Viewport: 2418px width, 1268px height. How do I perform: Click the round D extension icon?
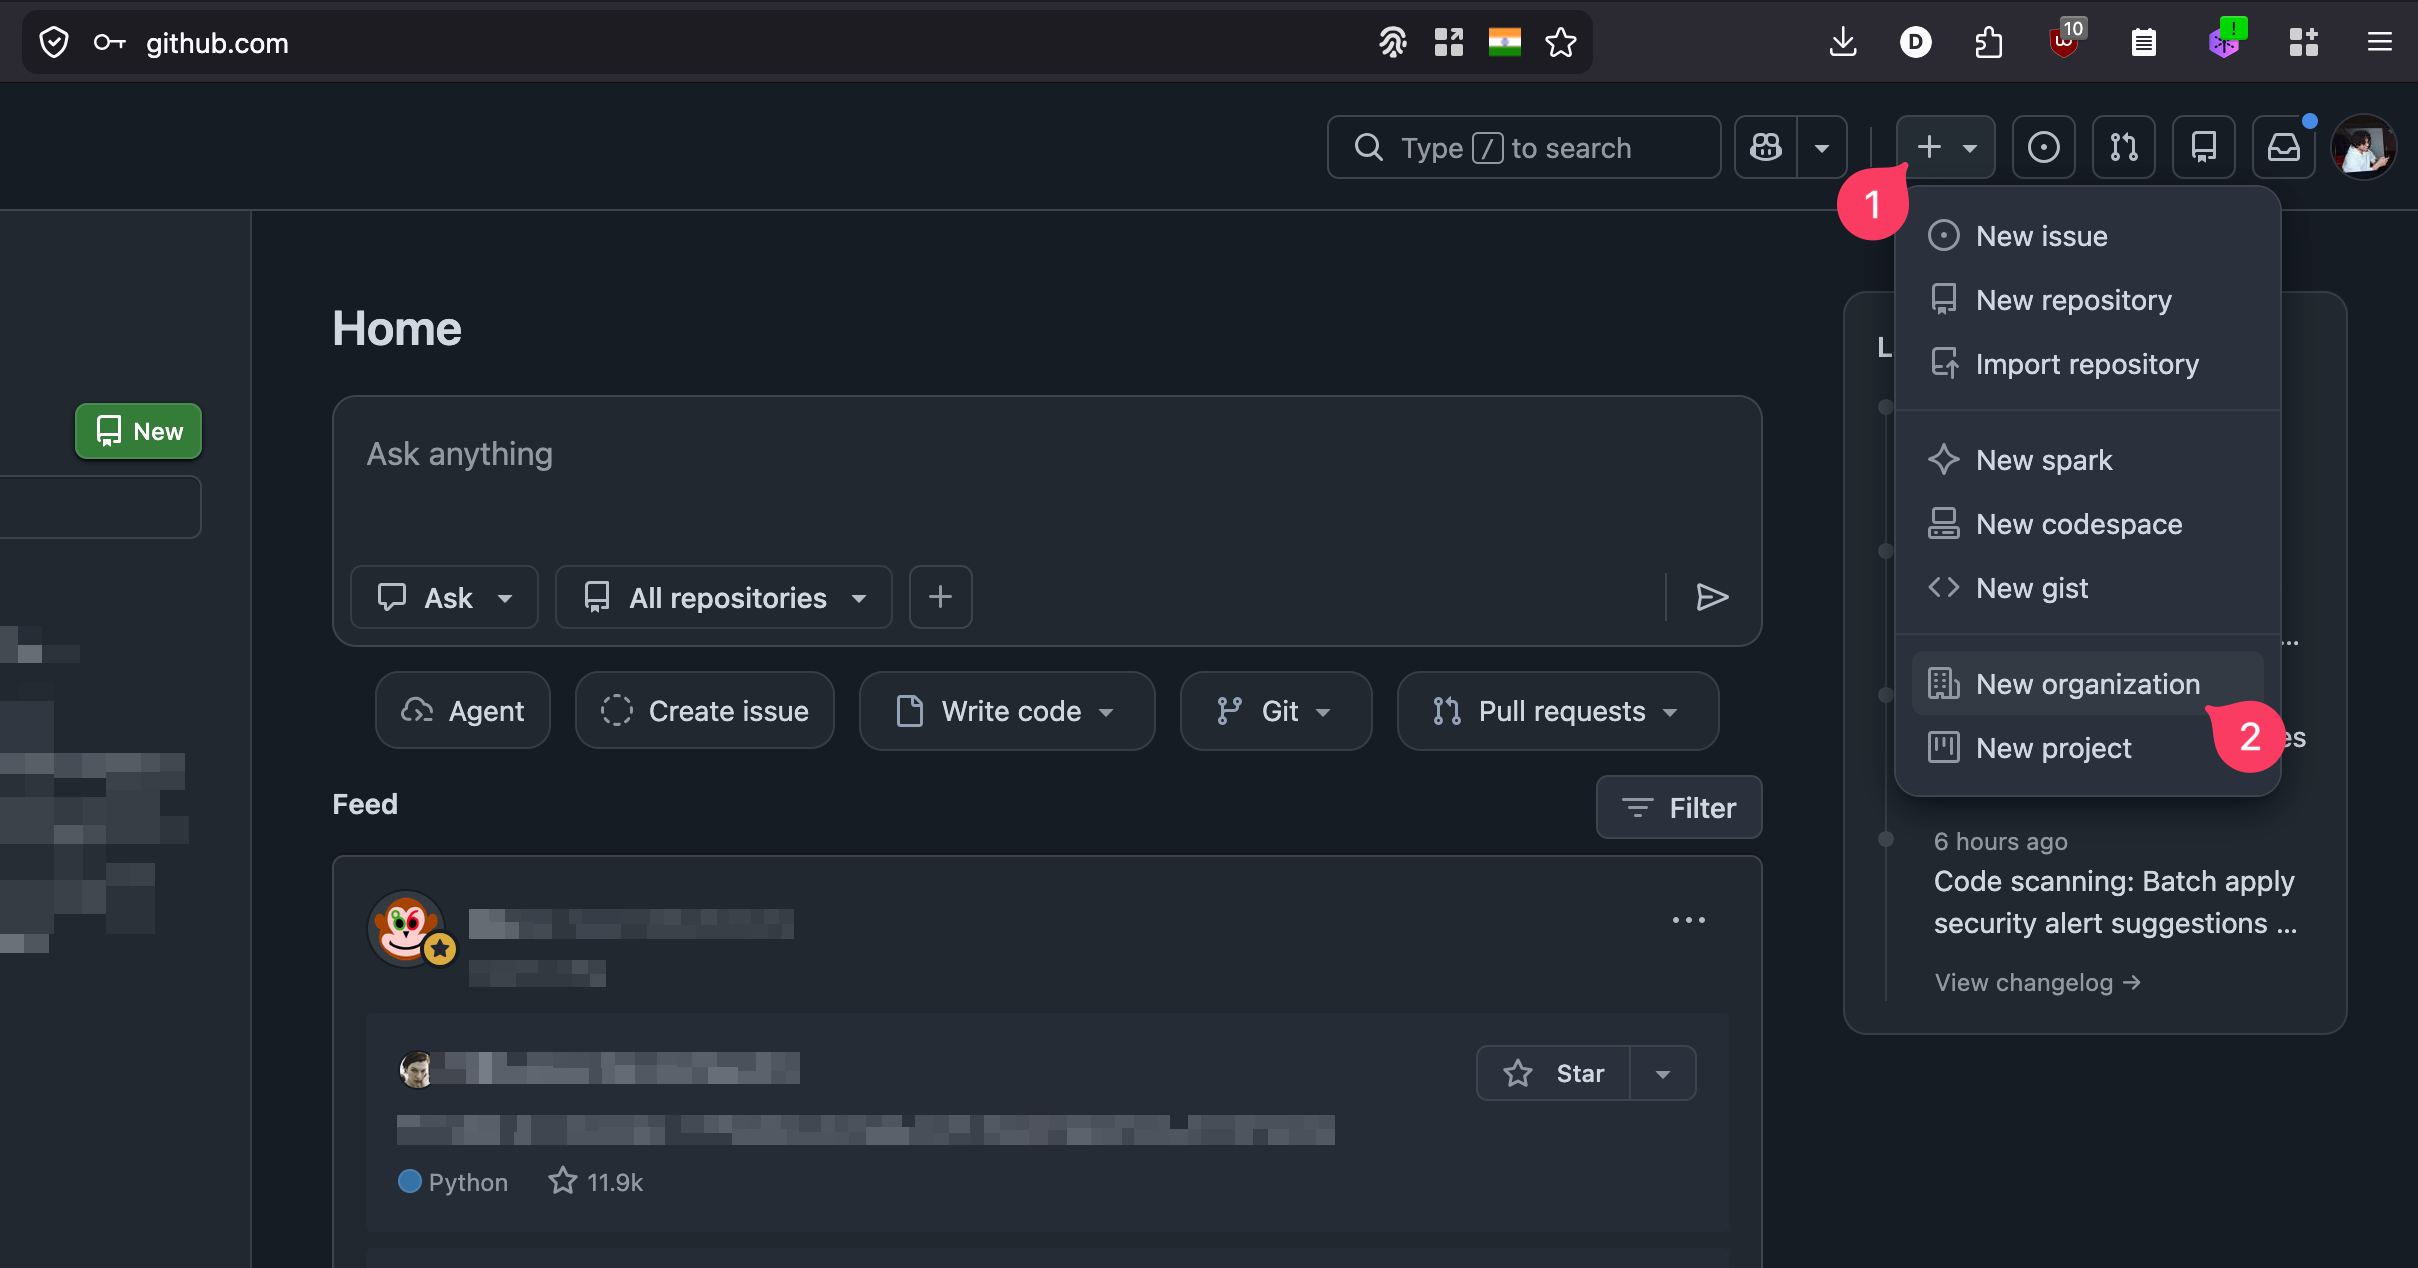(x=1915, y=42)
